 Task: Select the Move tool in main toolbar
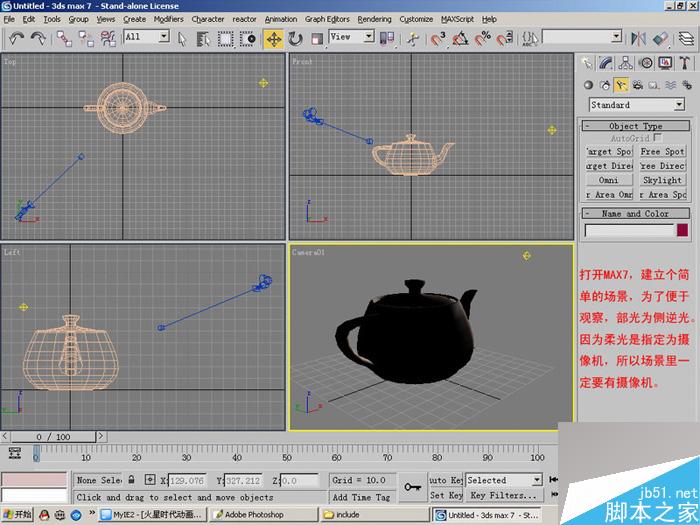pos(273,38)
